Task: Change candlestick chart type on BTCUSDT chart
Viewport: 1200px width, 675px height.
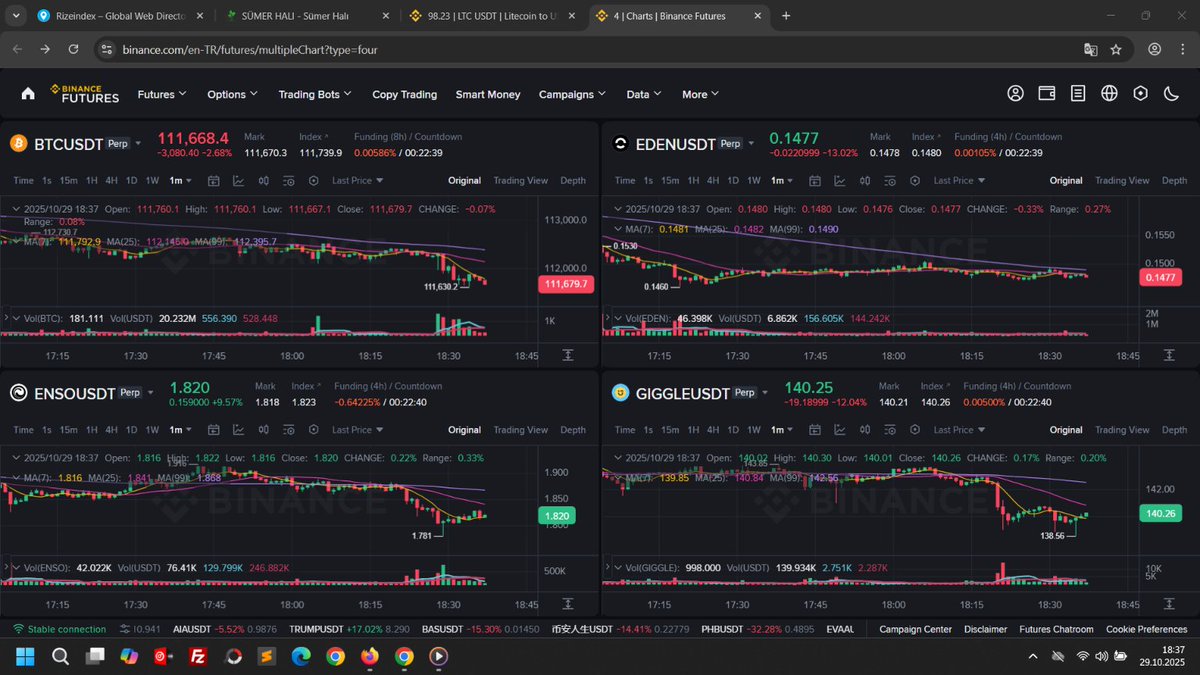Action: tap(264, 181)
